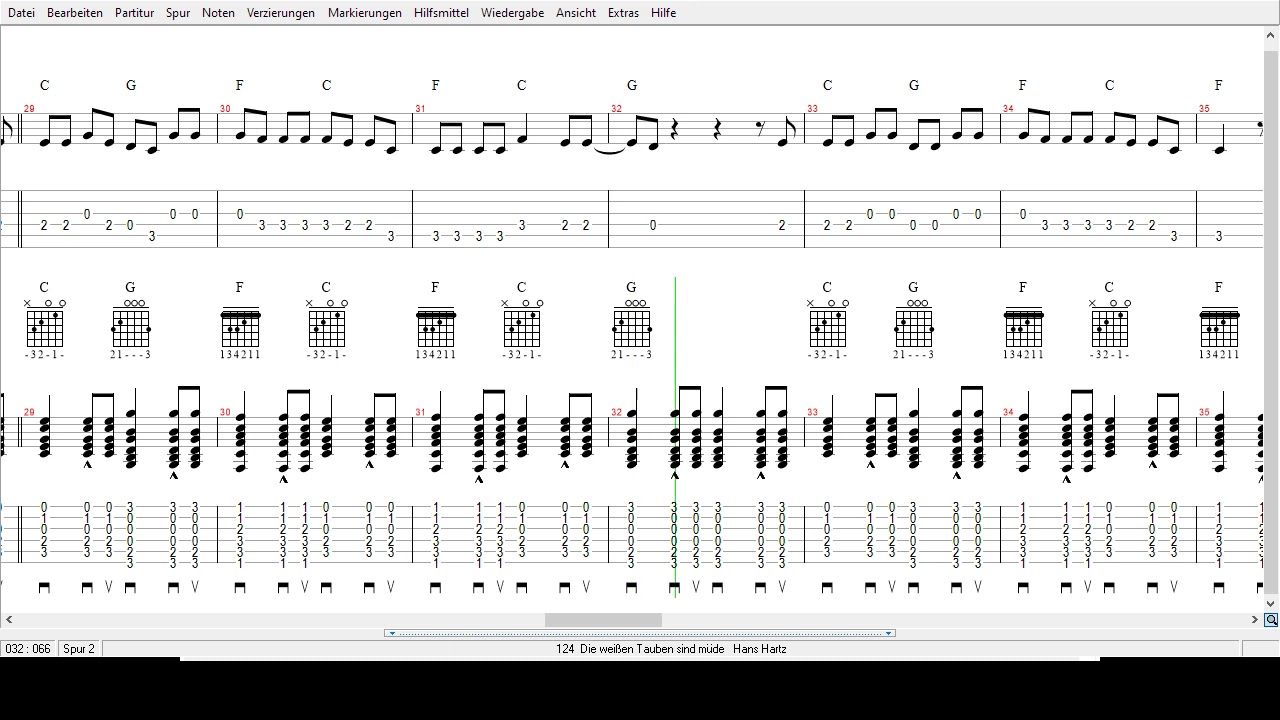This screenshot has width=1280, height=720.
Task: Click the left handle of the dotted range slider
Action: click(392, 633)
